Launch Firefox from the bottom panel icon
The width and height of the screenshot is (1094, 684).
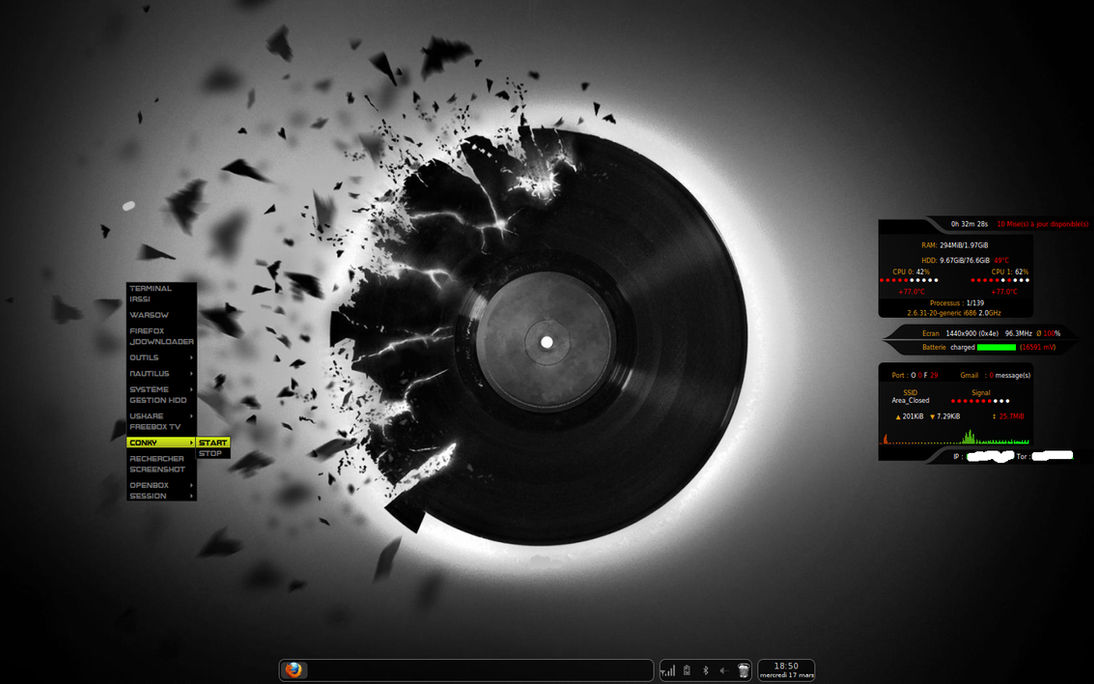[x=294, y=670]
